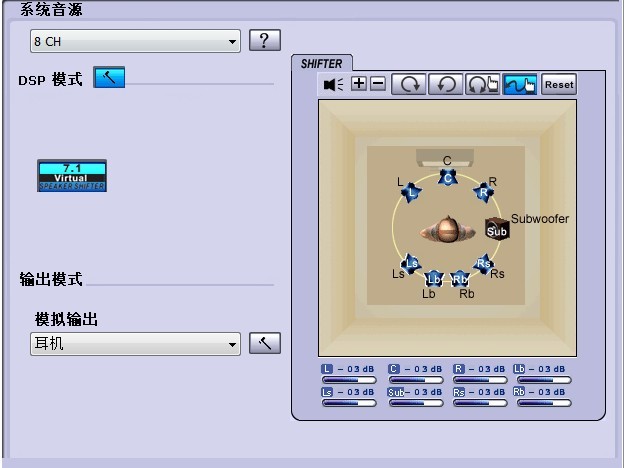This screenshot has width=624, height=468.
Task: Open DSP mode settings hammer icon
Action: 109,78
